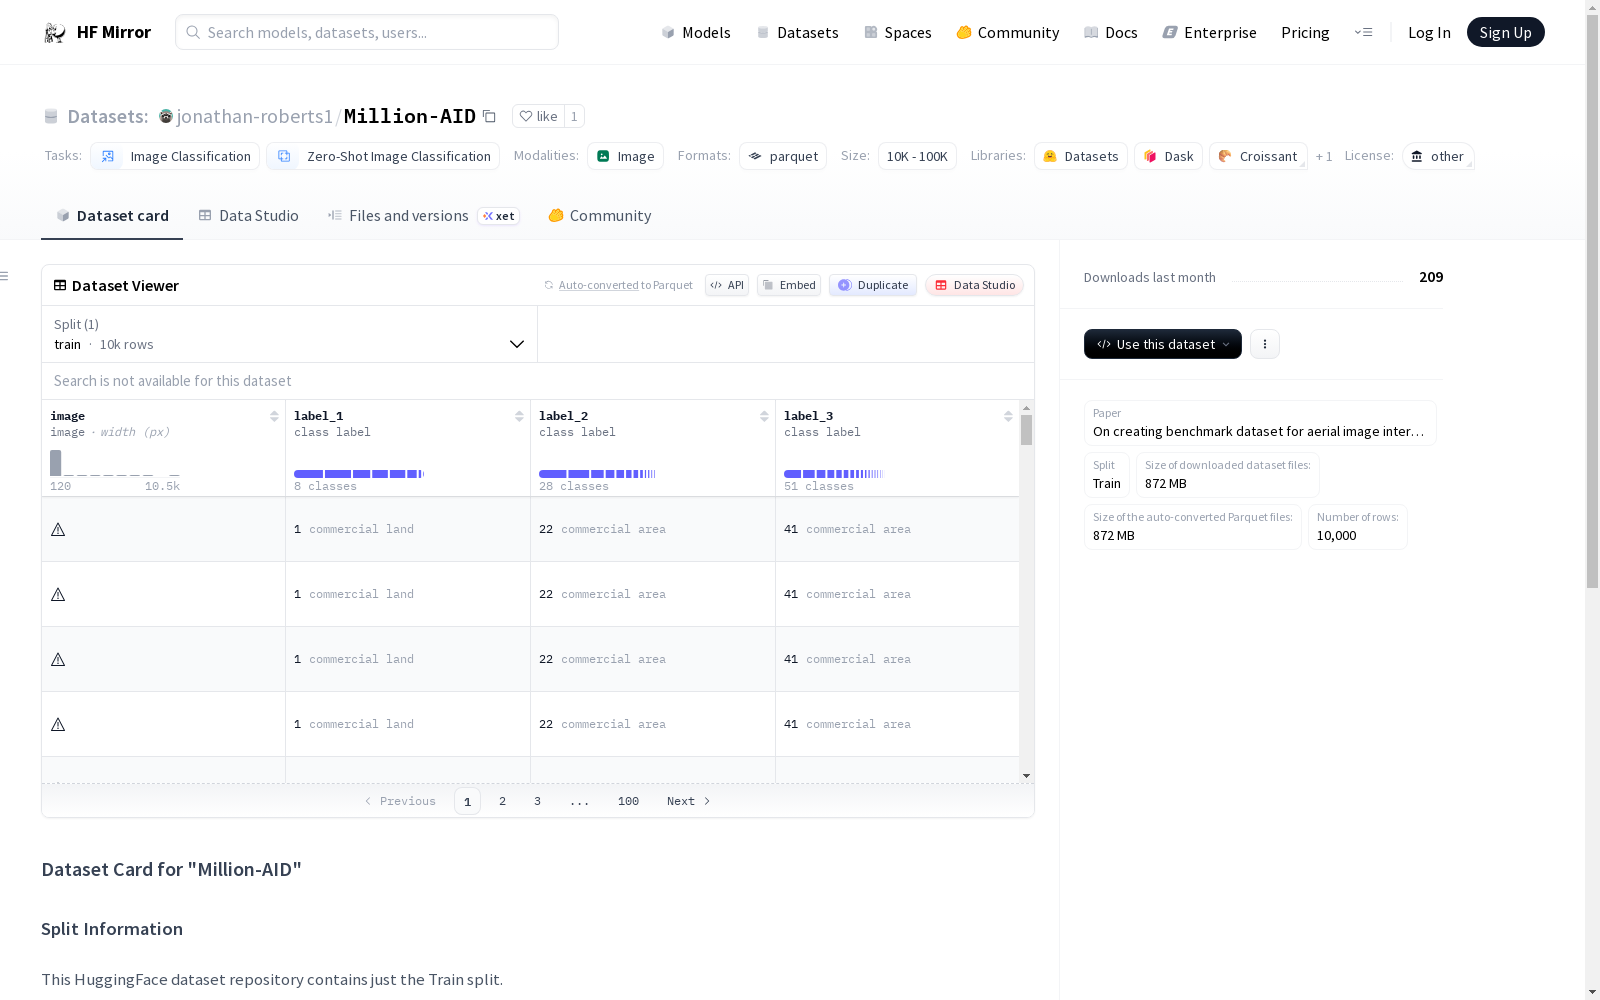Go to page 2 of the table
This screenshot has height=1000, width=1600.
tap(502, 801)
